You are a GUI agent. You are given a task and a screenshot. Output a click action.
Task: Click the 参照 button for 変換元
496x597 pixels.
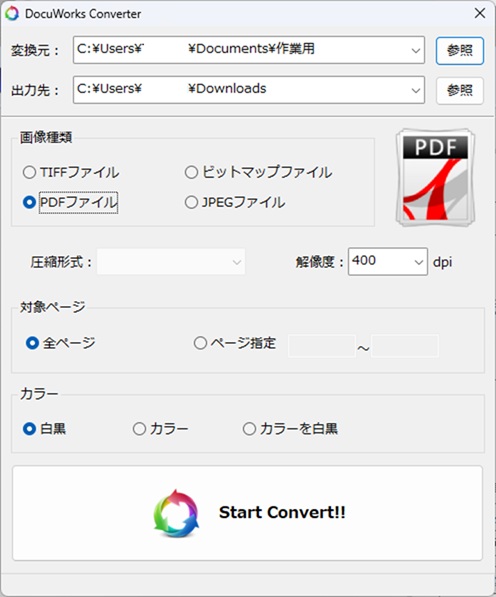tap(460, 51)
